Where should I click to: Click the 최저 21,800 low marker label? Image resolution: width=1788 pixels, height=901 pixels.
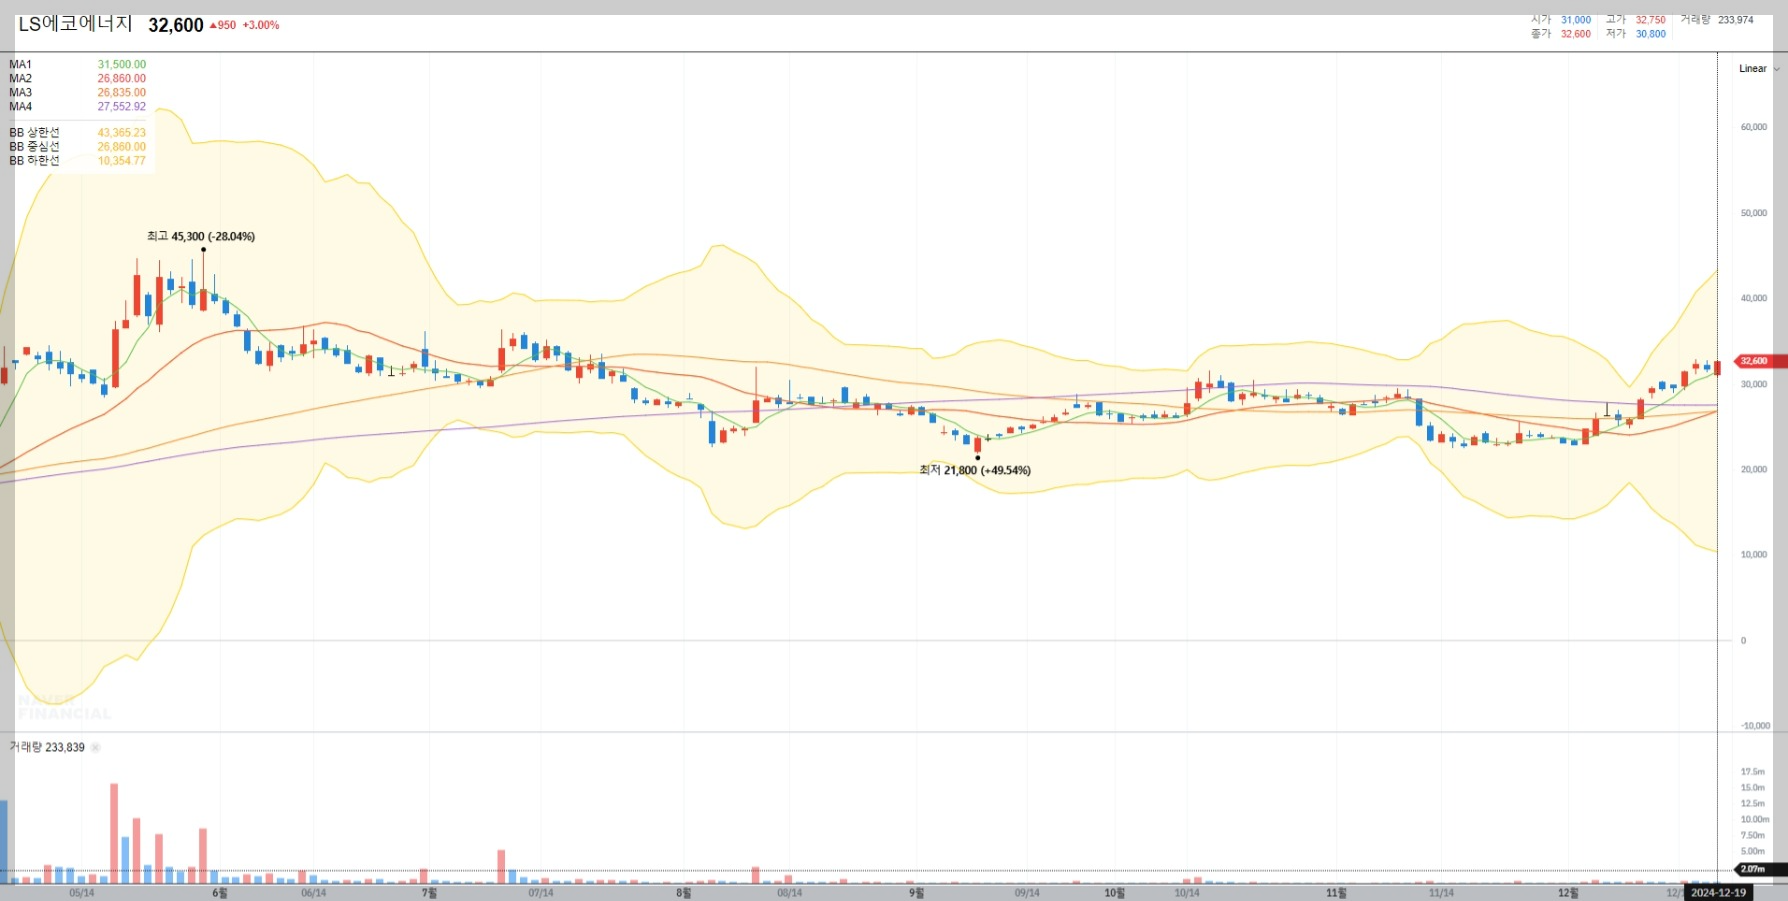[975, 470]
